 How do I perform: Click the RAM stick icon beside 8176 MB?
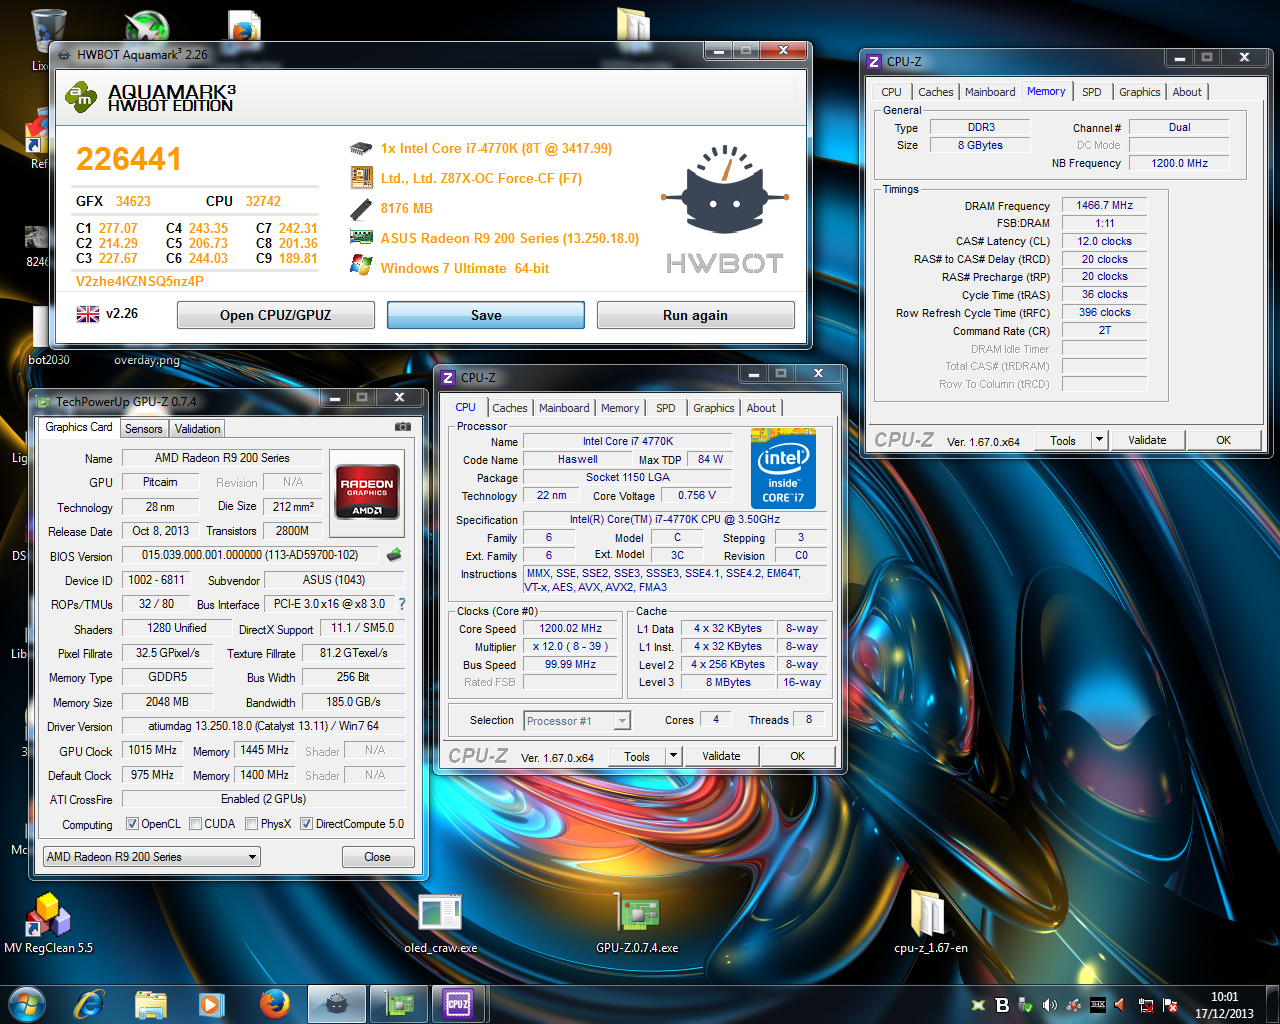click(x=361, y=208)
